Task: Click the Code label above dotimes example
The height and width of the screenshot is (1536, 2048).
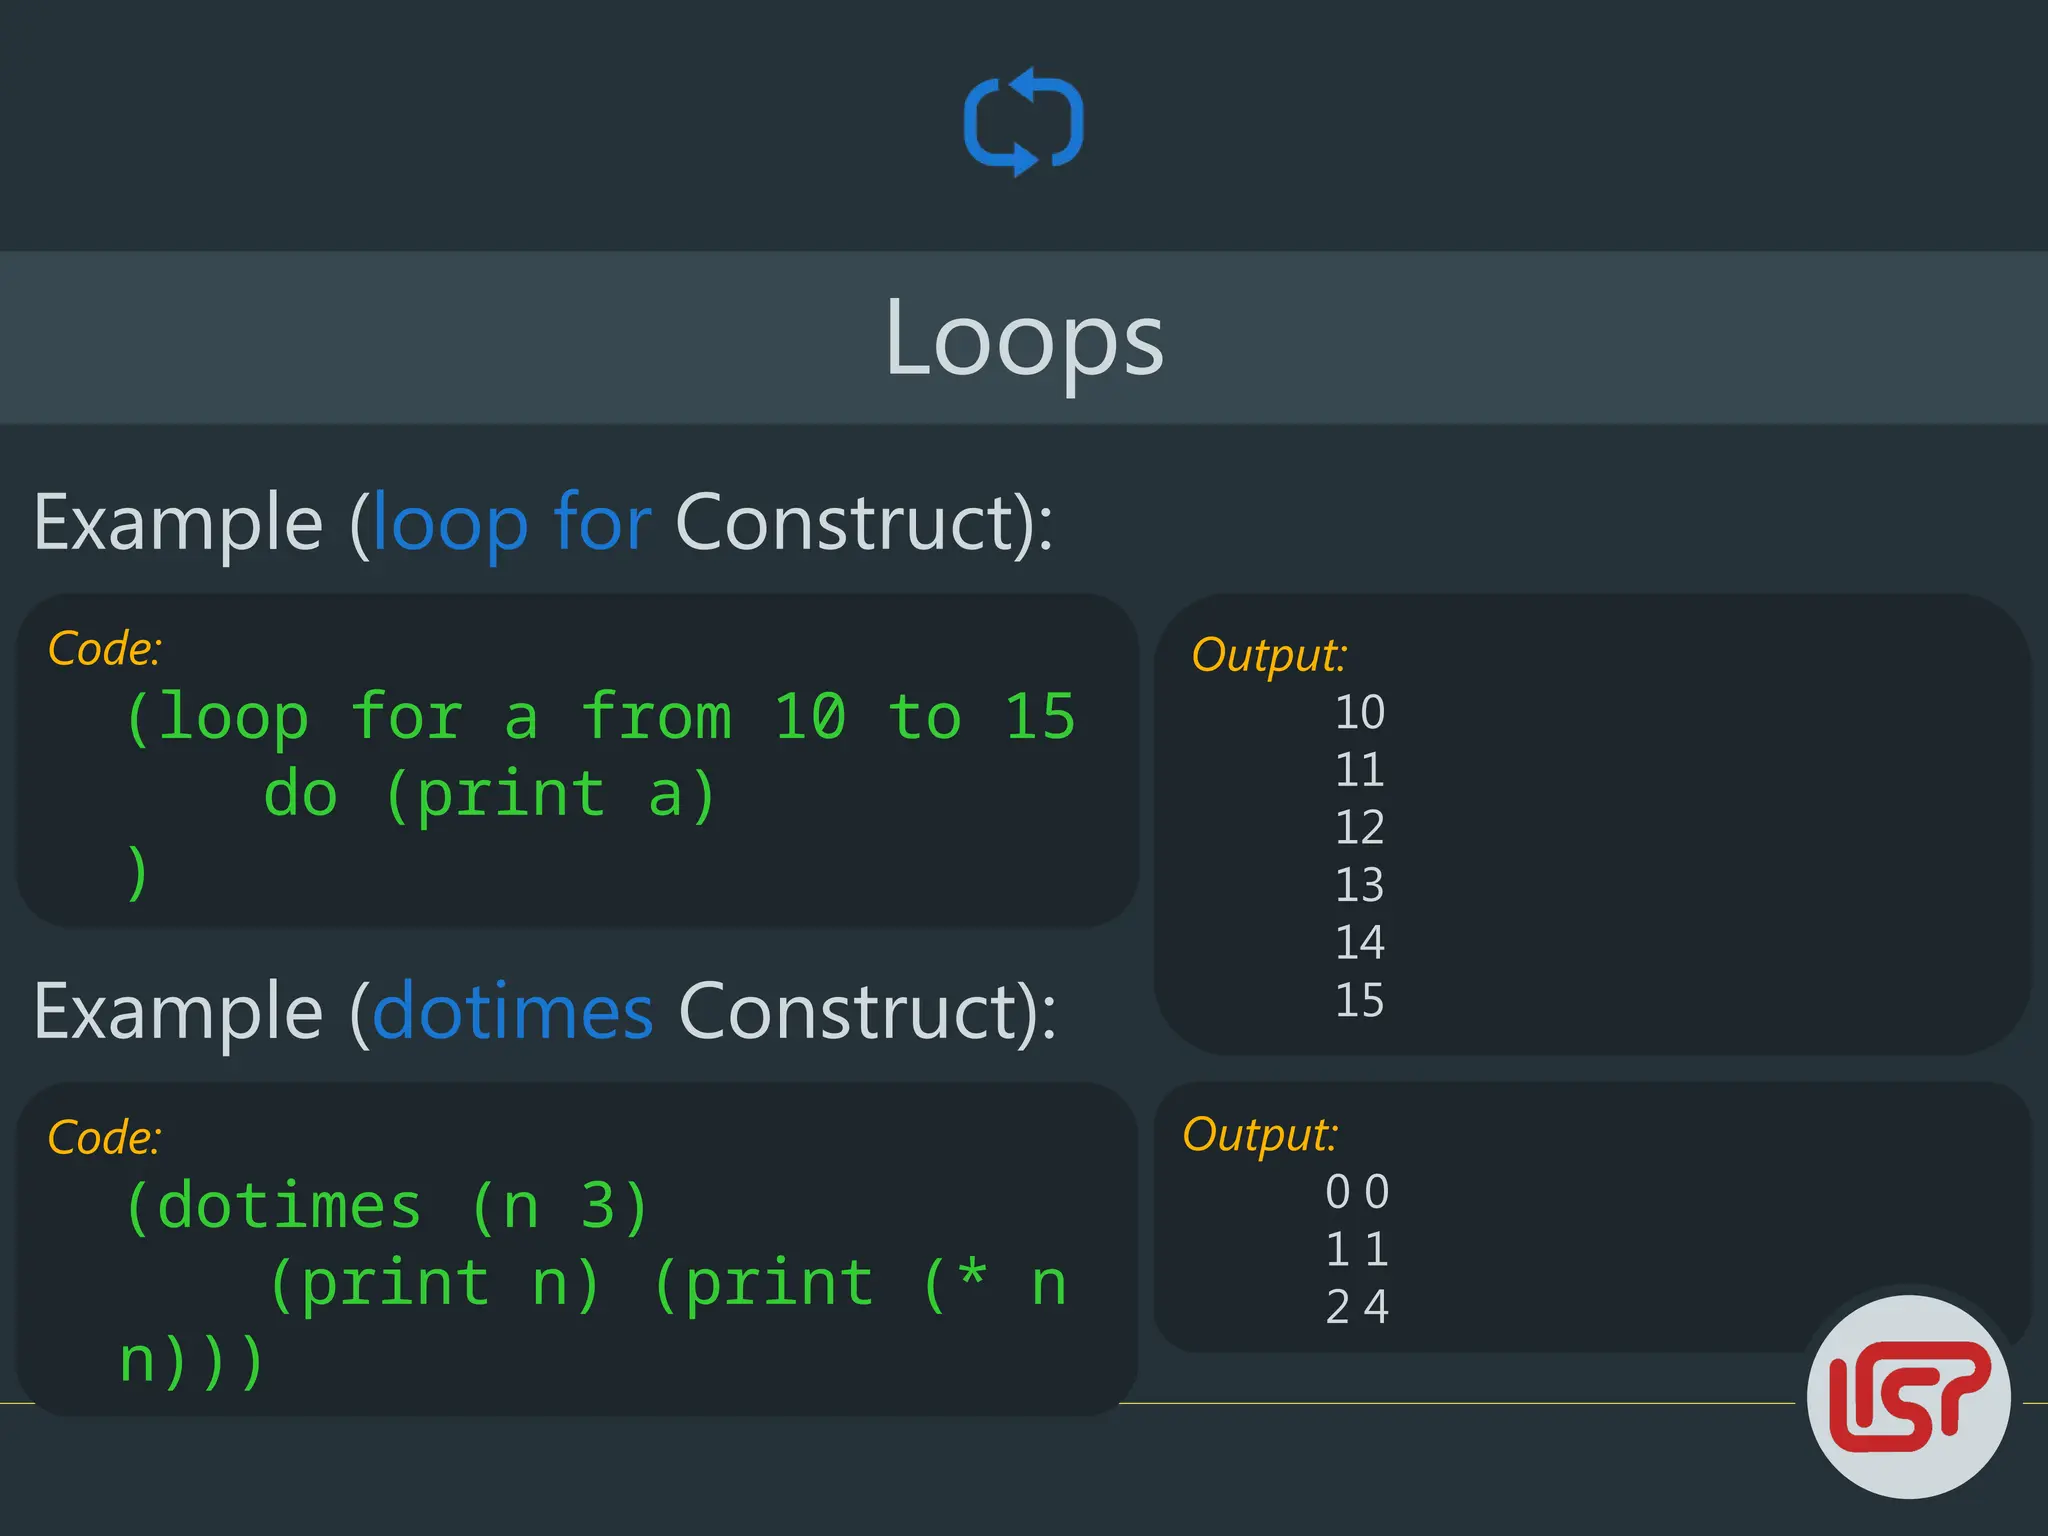Action: (x=104, y=1138)
